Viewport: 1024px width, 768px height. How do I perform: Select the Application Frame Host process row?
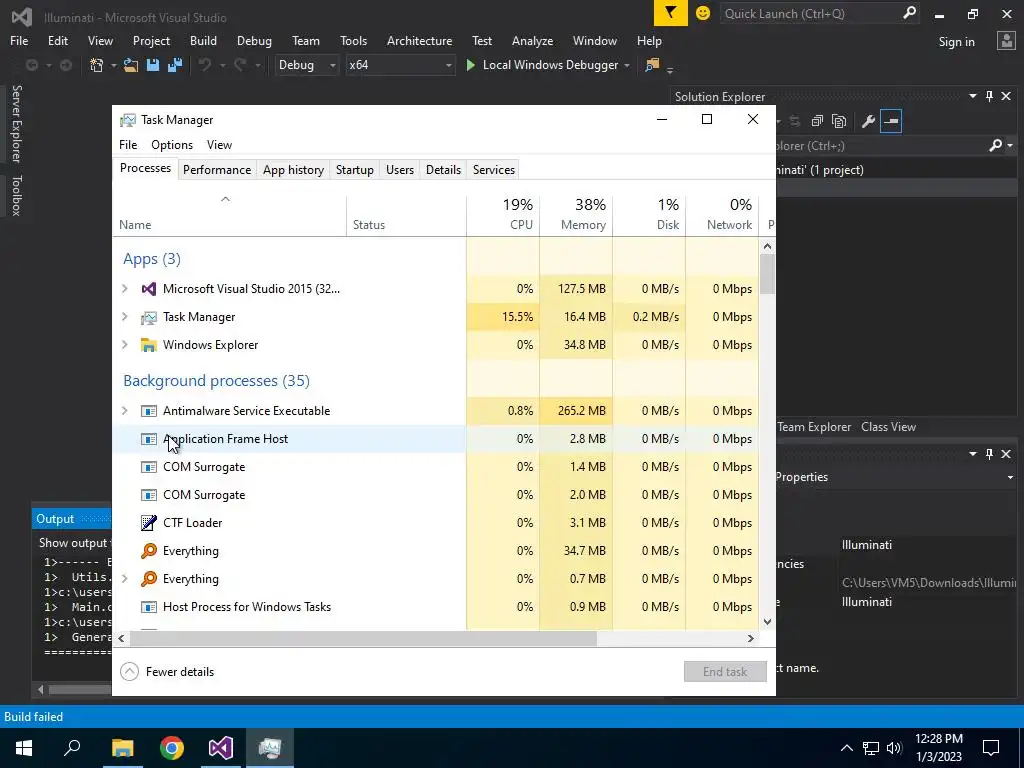[436, 438]
